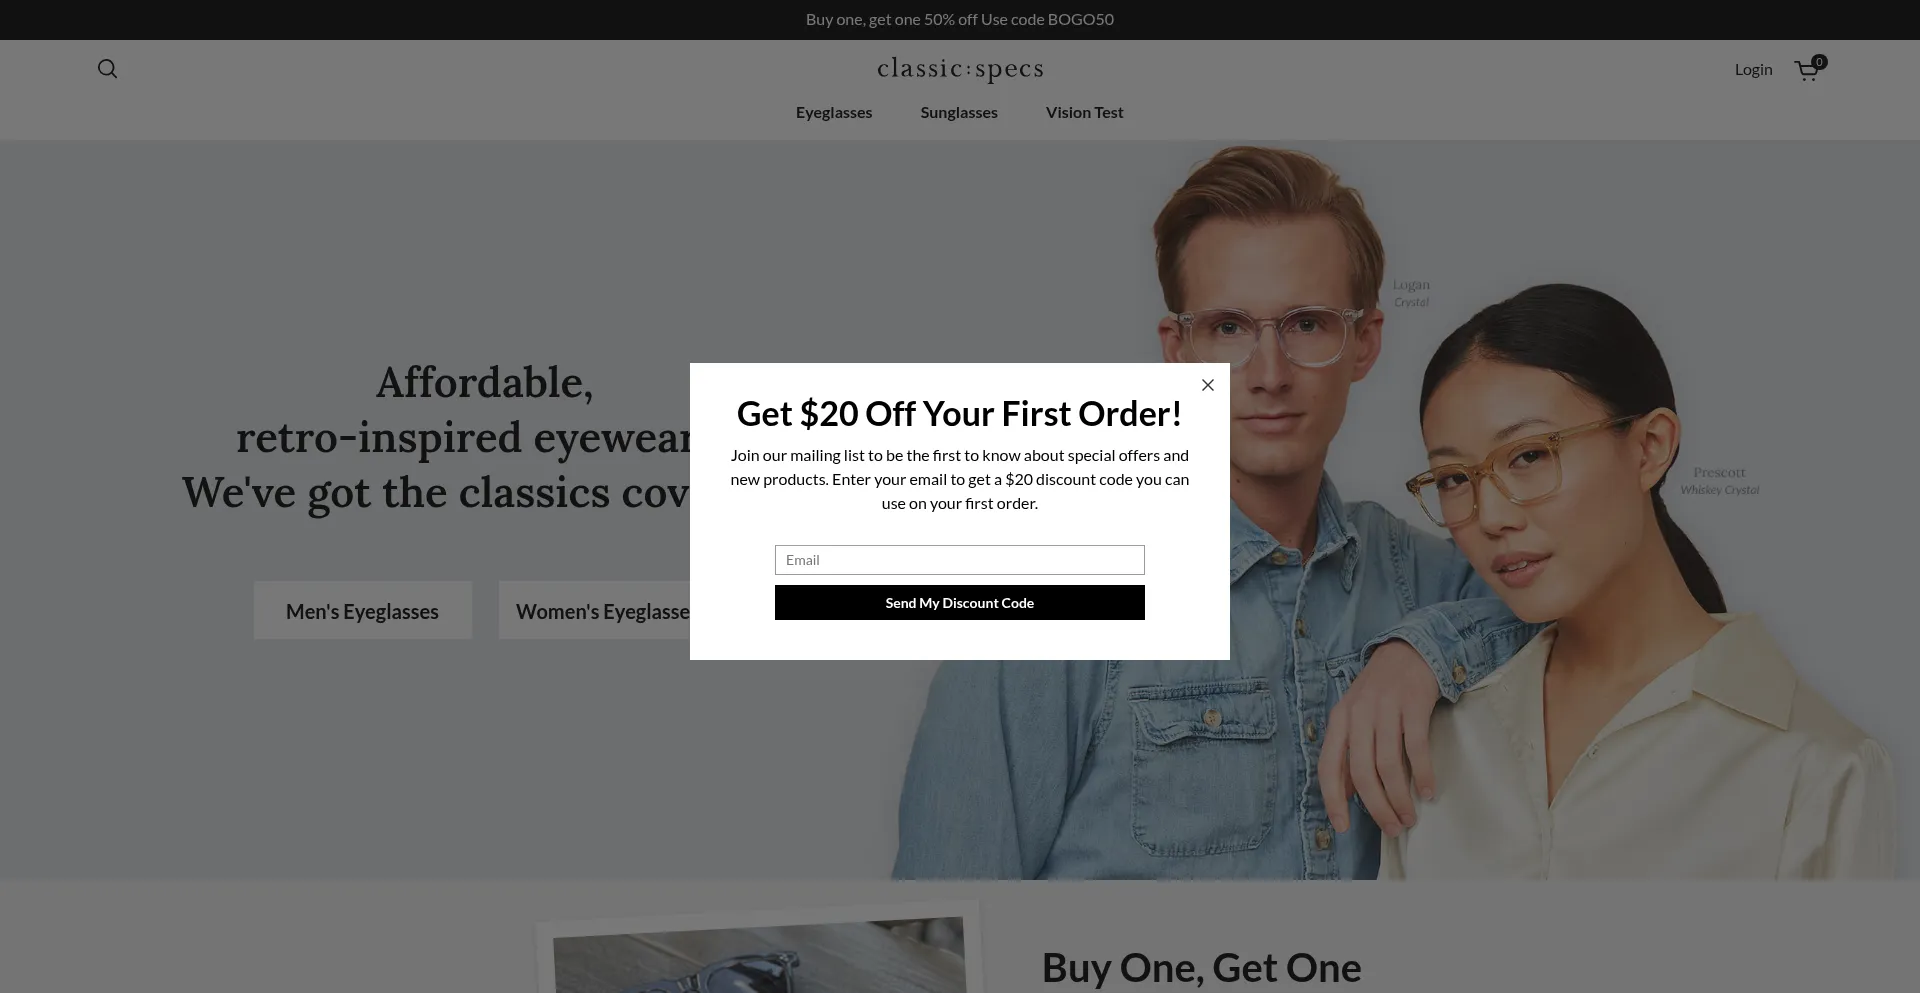Viewport: 1920px width, 993px height.
Task: Click Send My Discount Code button
Action: tap(960, 603)
